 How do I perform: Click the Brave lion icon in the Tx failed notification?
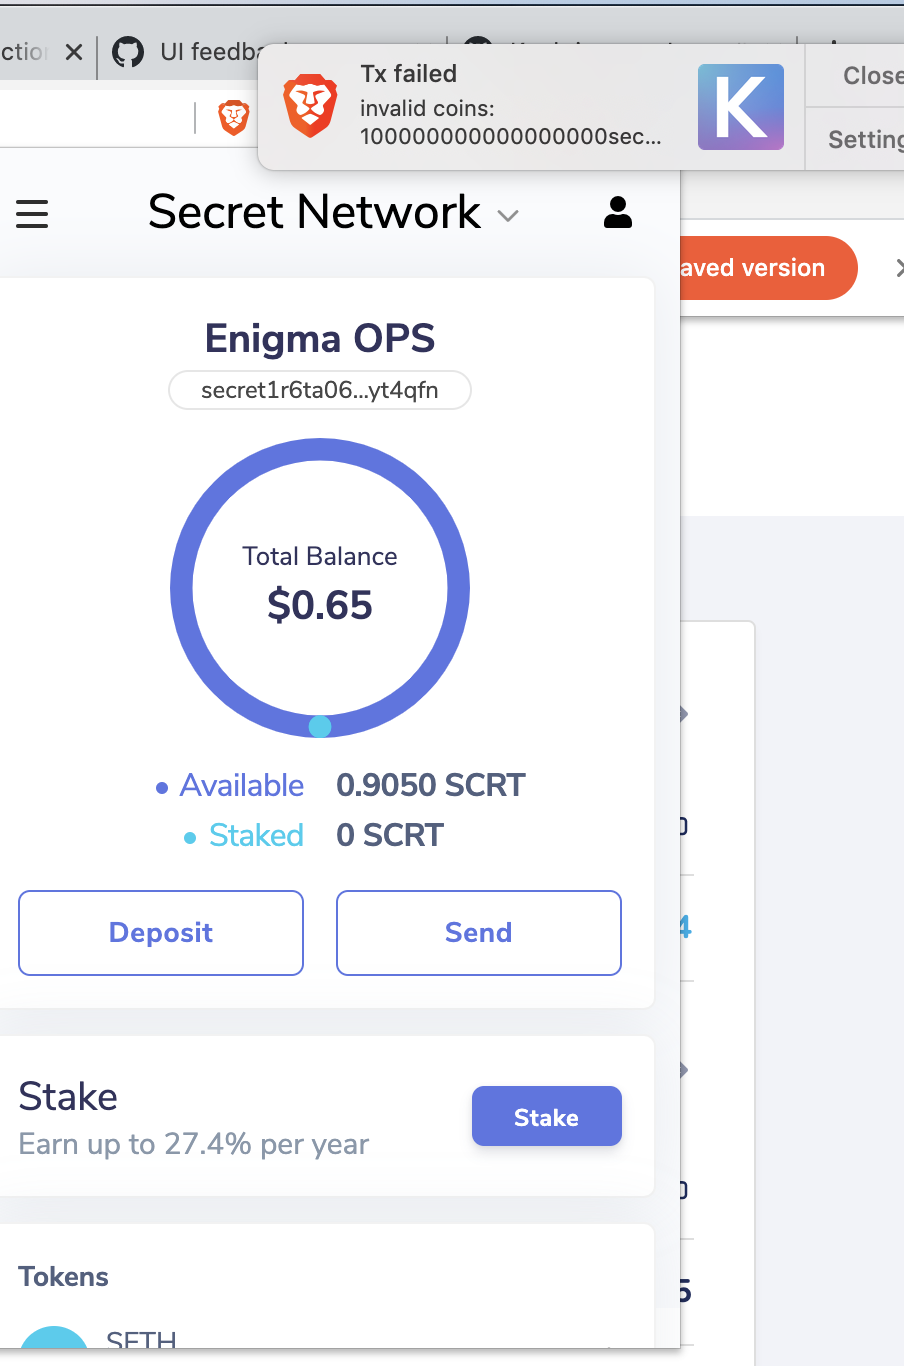coord(310,106)
